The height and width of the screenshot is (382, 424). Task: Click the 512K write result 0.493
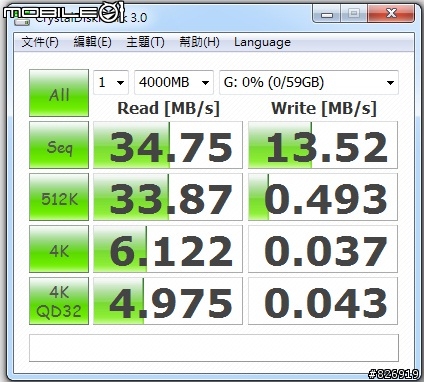click(x=323, y=197)
